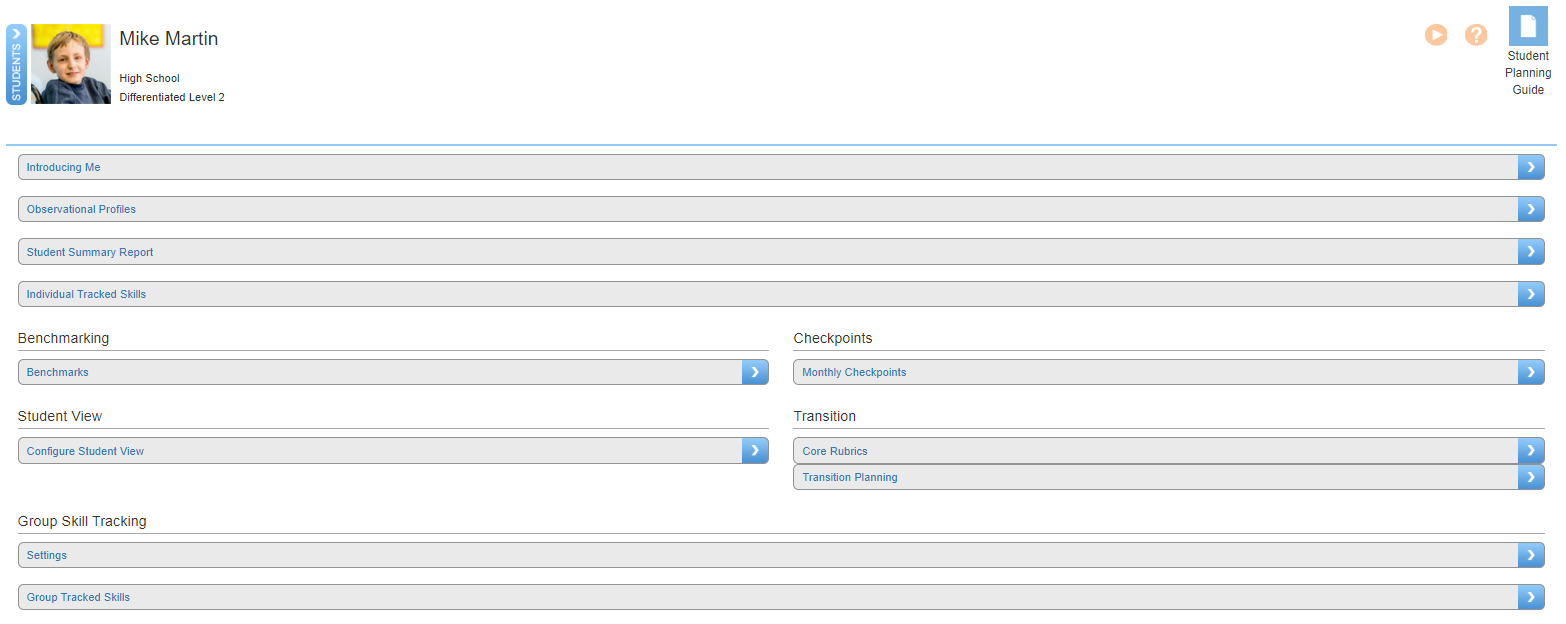1566x624 pixels.
Task: Click Mike Martin's profile photo
Action: click(71, 64)
